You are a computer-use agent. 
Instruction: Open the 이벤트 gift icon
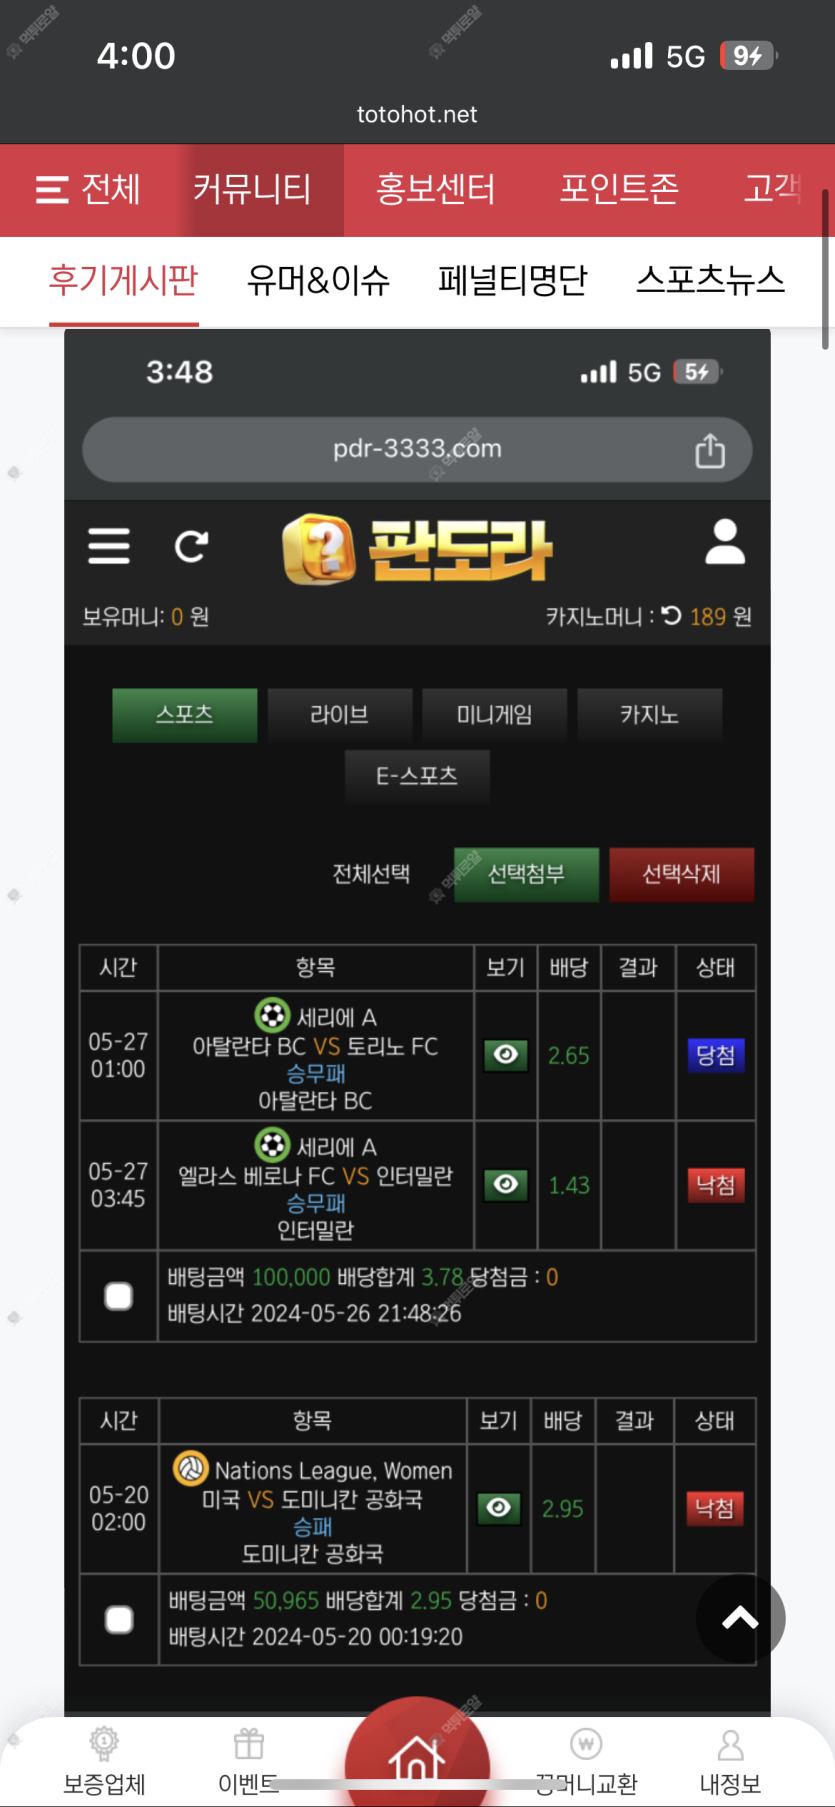pyautogui.click(x=248, y=1762)
